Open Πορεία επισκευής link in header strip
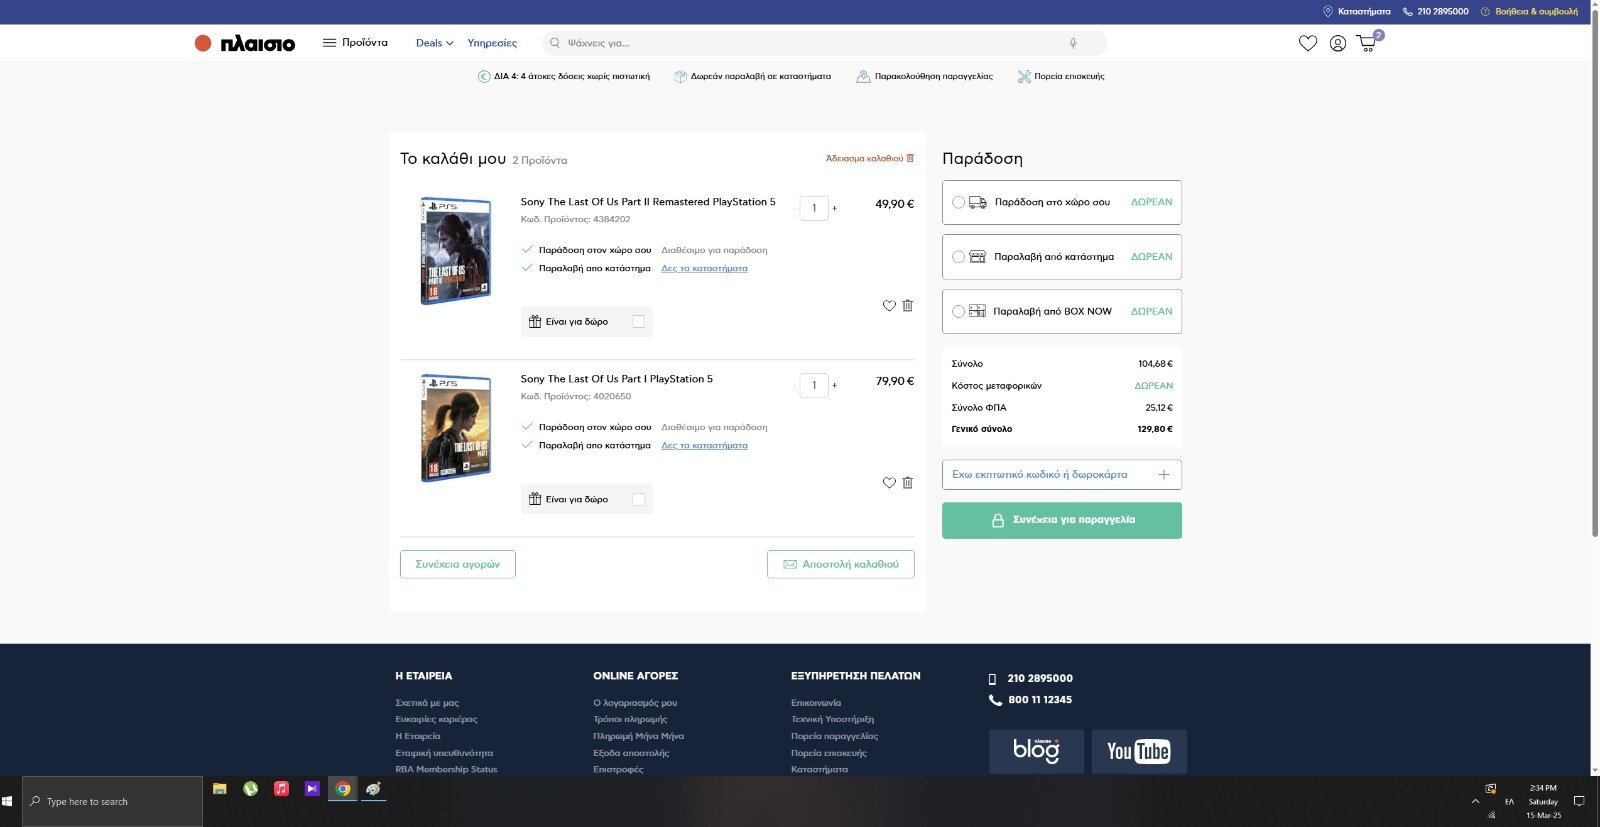Image resolution: width=1600 pixels, height=827 pixels. click(x=1061, y=76)
